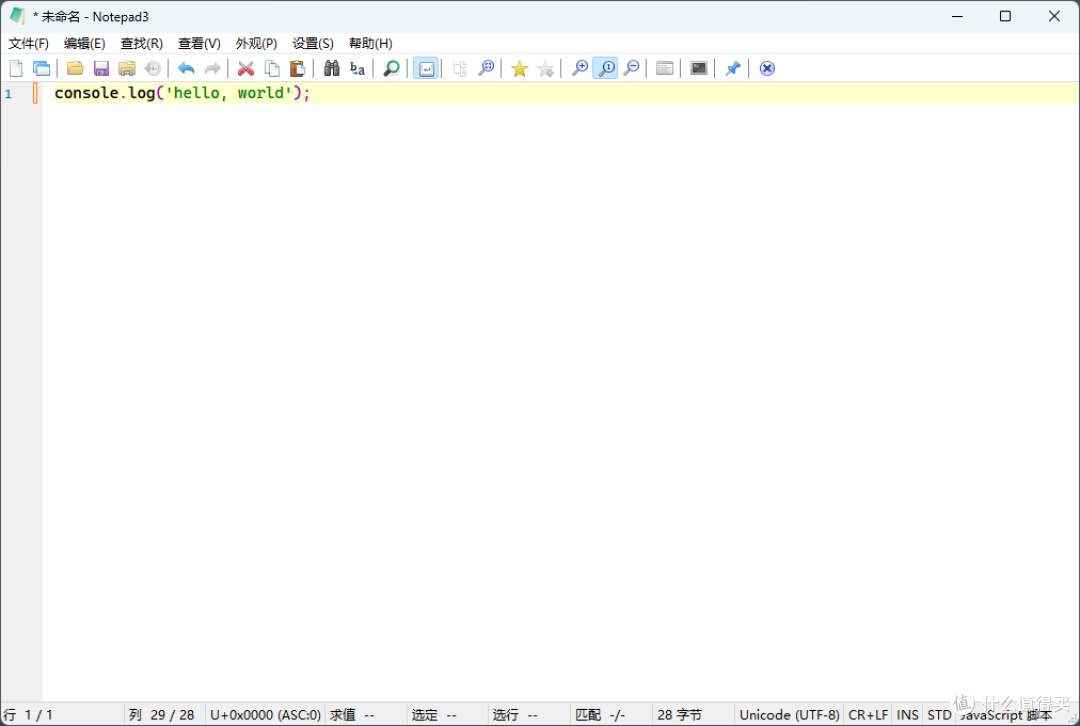This screenshot has height=726, width=1080.
Task: Open the 帮助(H) menu
Action: tap(371, 43)
